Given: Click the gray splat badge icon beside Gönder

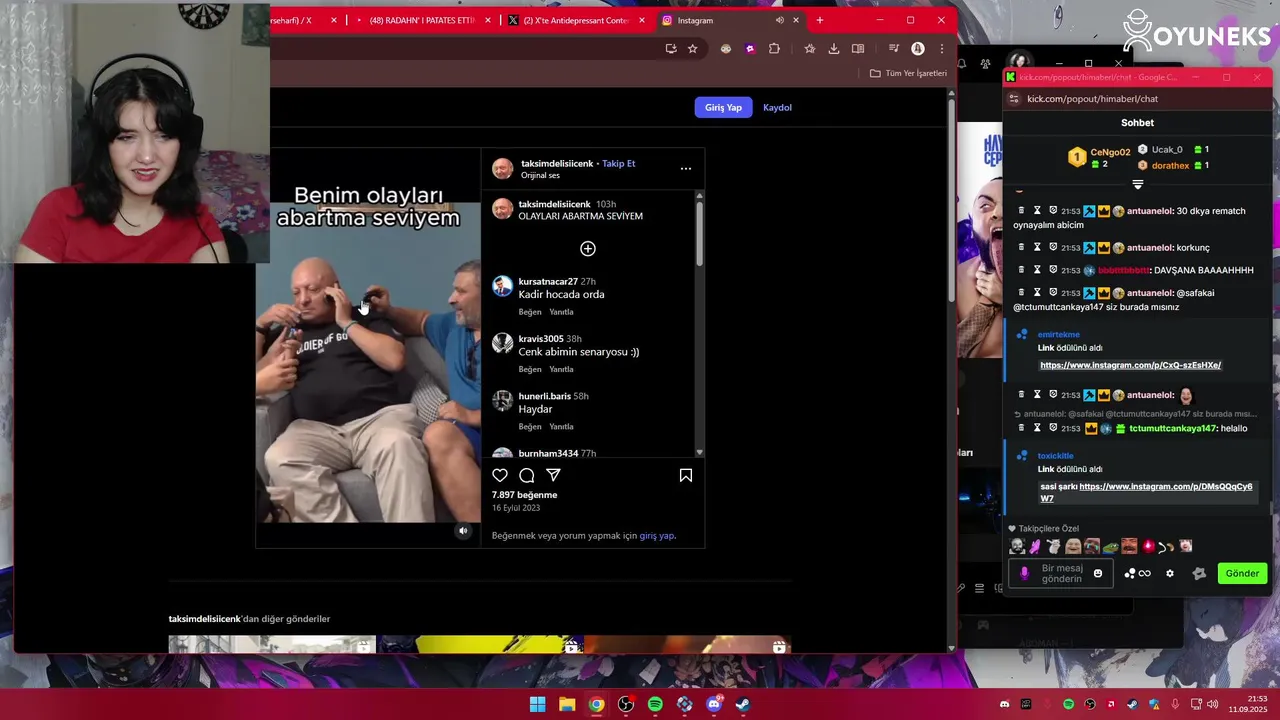Looking at the screenshot, I should [1199, 574].
